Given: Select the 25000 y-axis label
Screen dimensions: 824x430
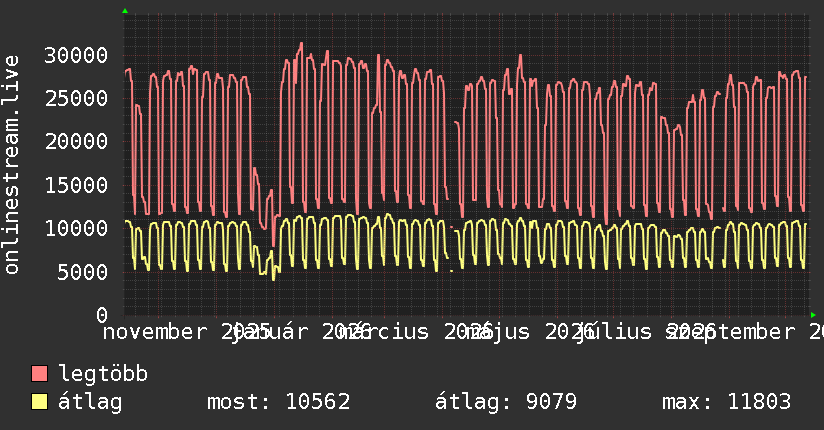Looking at the screenshot, I should (76, 98).
